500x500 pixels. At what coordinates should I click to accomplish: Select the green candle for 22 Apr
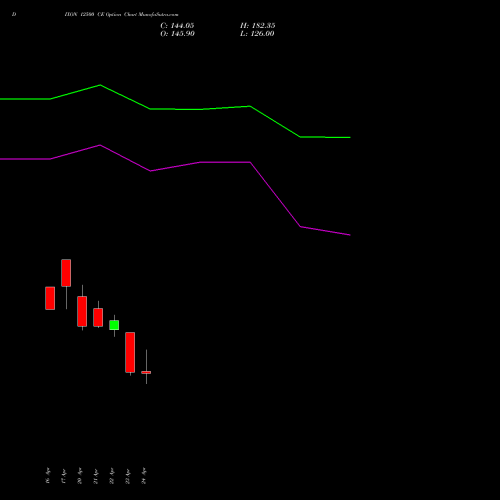click(x=114, y=325)
